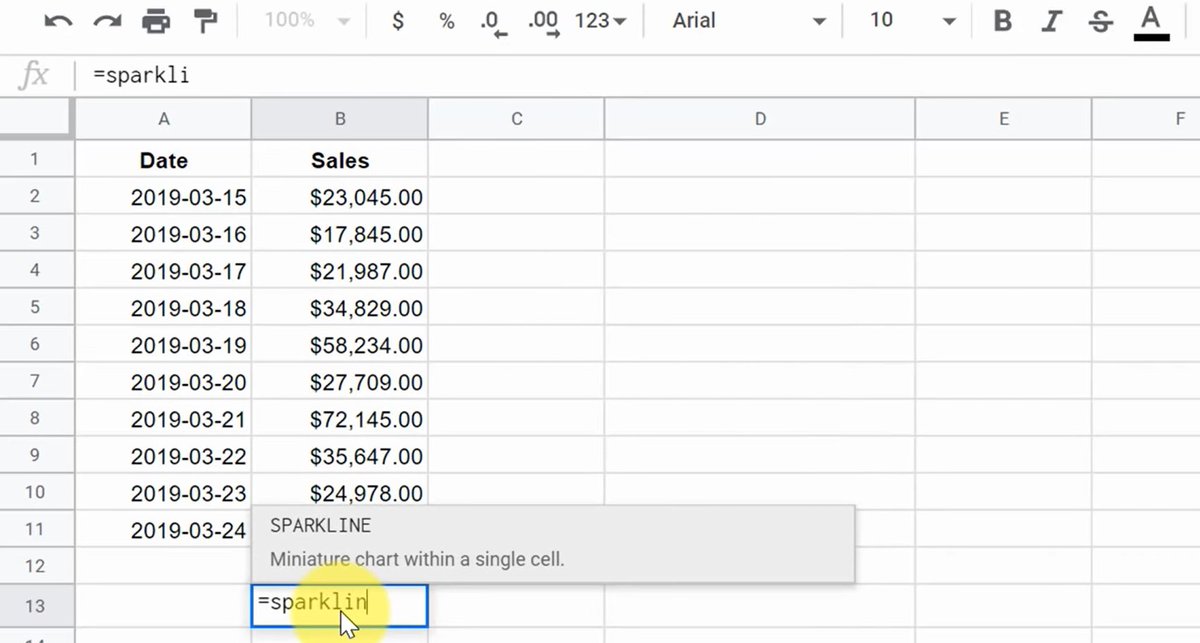Select cell with $23,045.00
The height and width of the screenshot is (643, 1200).
(340, 197)
